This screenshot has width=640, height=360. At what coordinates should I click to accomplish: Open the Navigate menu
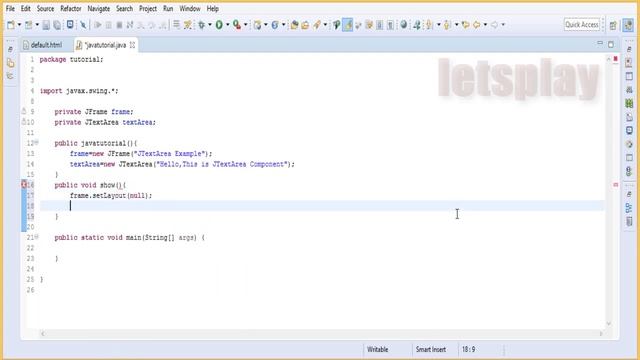pos(99,9)
